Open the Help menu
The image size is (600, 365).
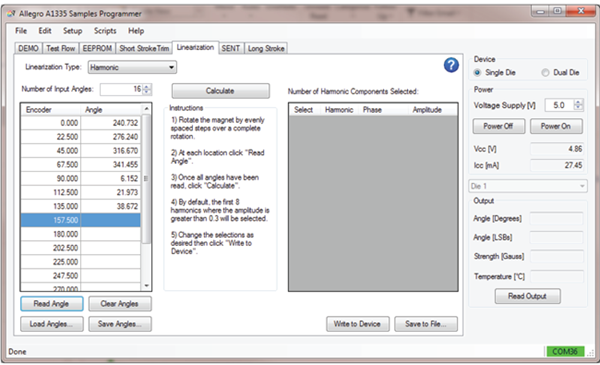pos(136,31)
